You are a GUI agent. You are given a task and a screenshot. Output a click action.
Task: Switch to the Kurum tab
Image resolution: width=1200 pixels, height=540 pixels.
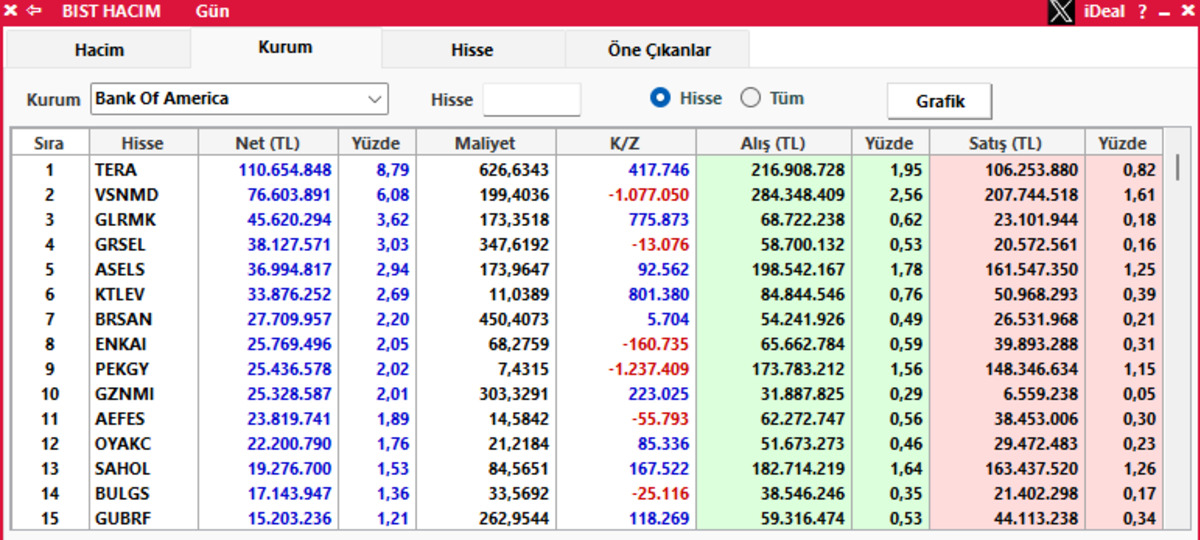285,47
